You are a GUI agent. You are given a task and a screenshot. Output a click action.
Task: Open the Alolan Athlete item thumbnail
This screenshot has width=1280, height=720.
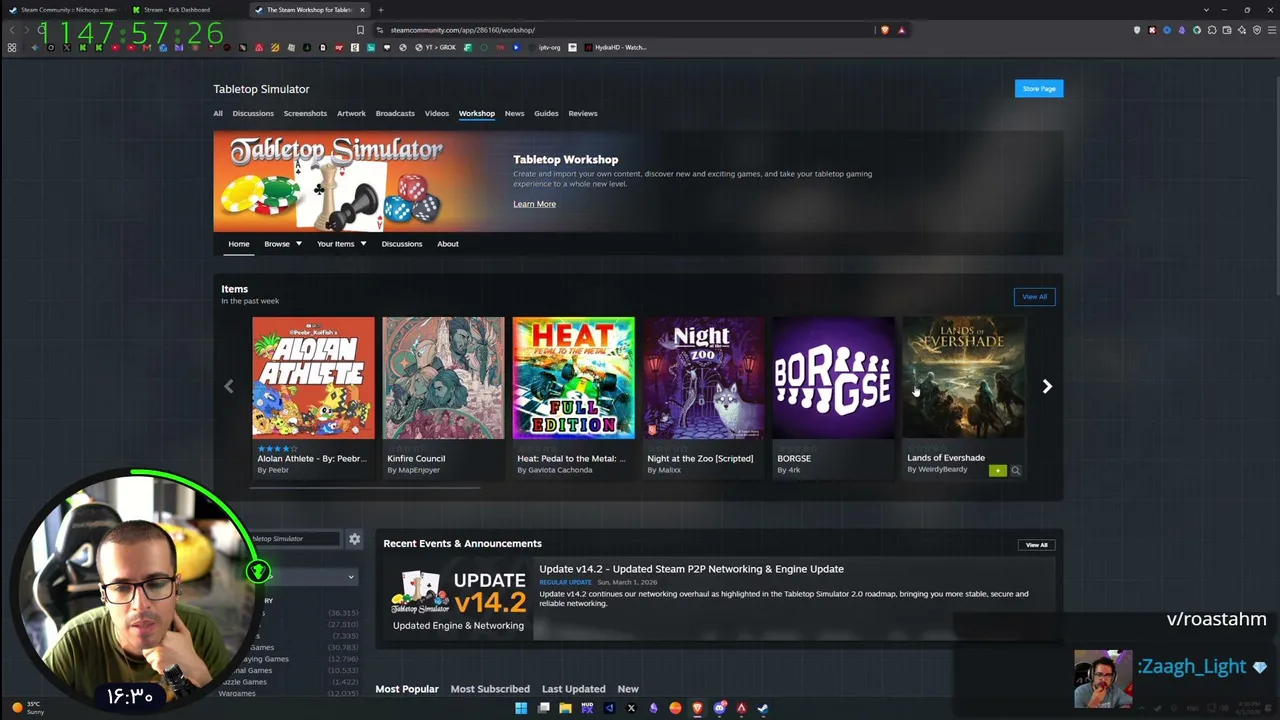[313, 378]
